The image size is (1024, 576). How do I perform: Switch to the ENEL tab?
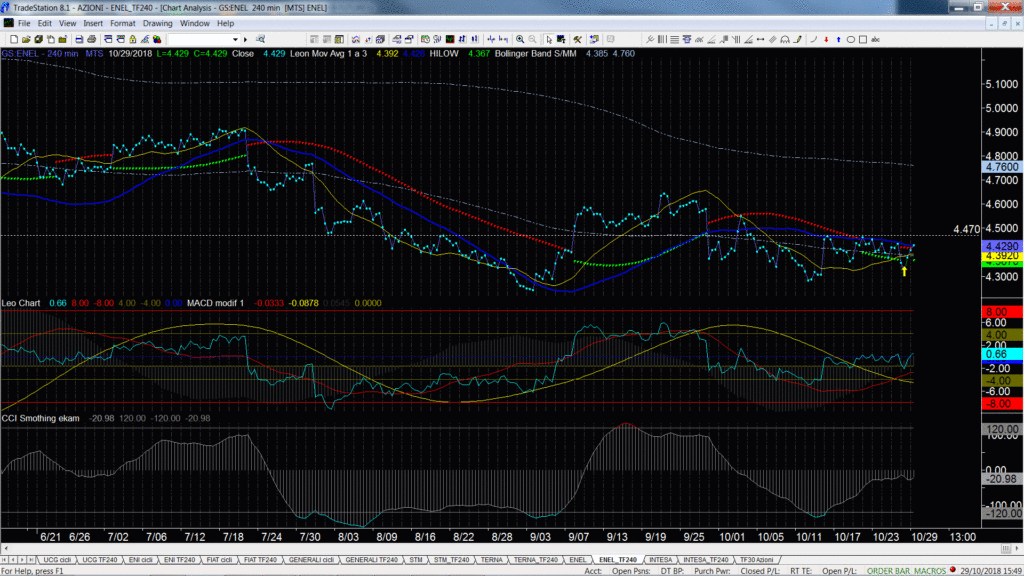[x=578, y=560]
